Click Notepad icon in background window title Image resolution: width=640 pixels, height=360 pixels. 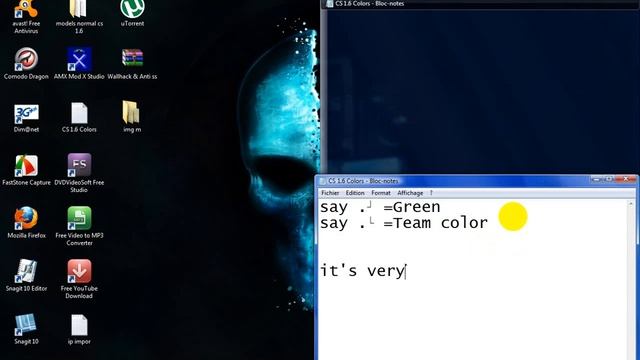tap(329, 4)
